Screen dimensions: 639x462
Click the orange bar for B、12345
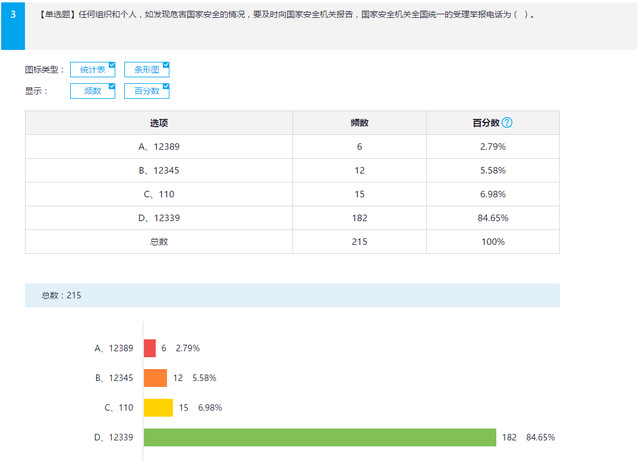click(x=155, y=378)
